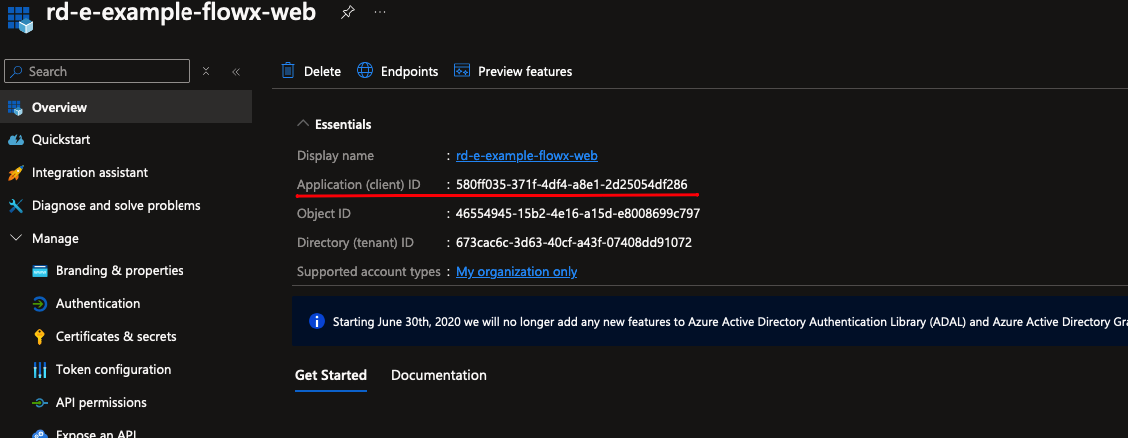
Task: Click the API permissions icon
Action: pyautogui.click(x=40, y=403)
